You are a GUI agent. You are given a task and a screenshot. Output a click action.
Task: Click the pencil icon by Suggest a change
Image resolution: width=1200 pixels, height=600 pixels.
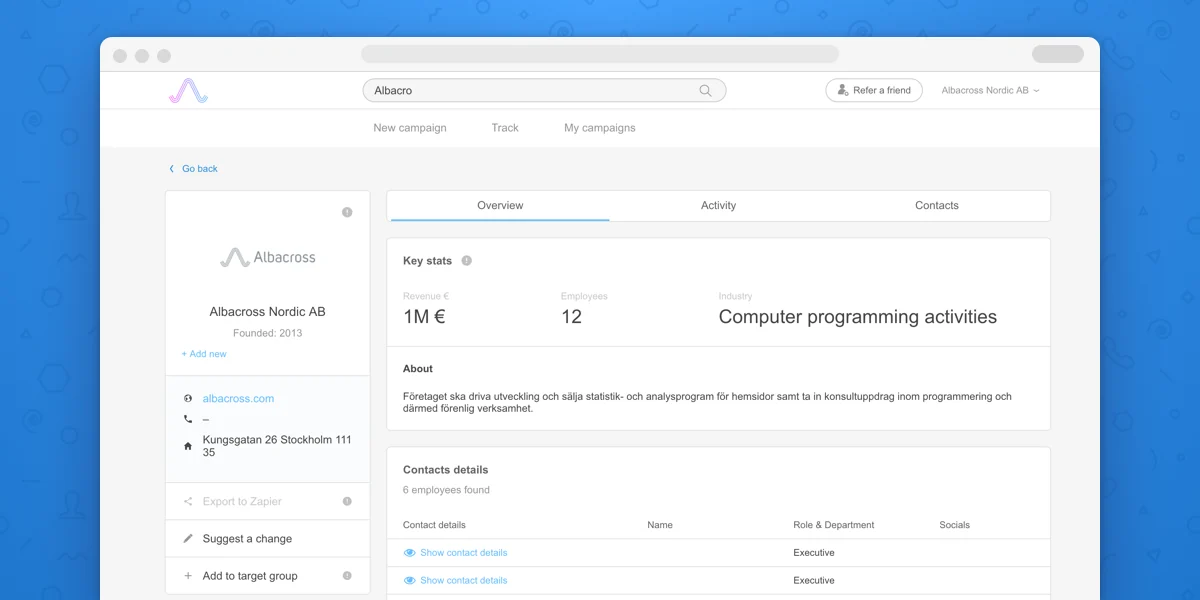pos(188,539)
